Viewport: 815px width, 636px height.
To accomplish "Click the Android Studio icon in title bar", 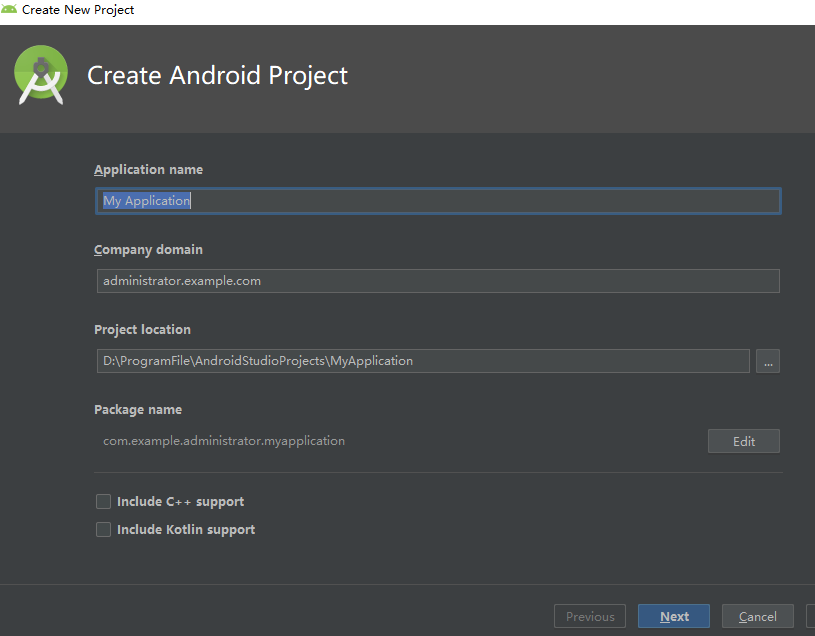I will 10,10.
